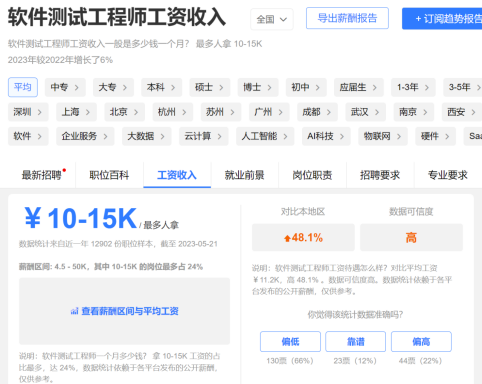The image size is (482, 384).
Task: Open the 全国 region dropdown
Action: click(x=272, y=19)
